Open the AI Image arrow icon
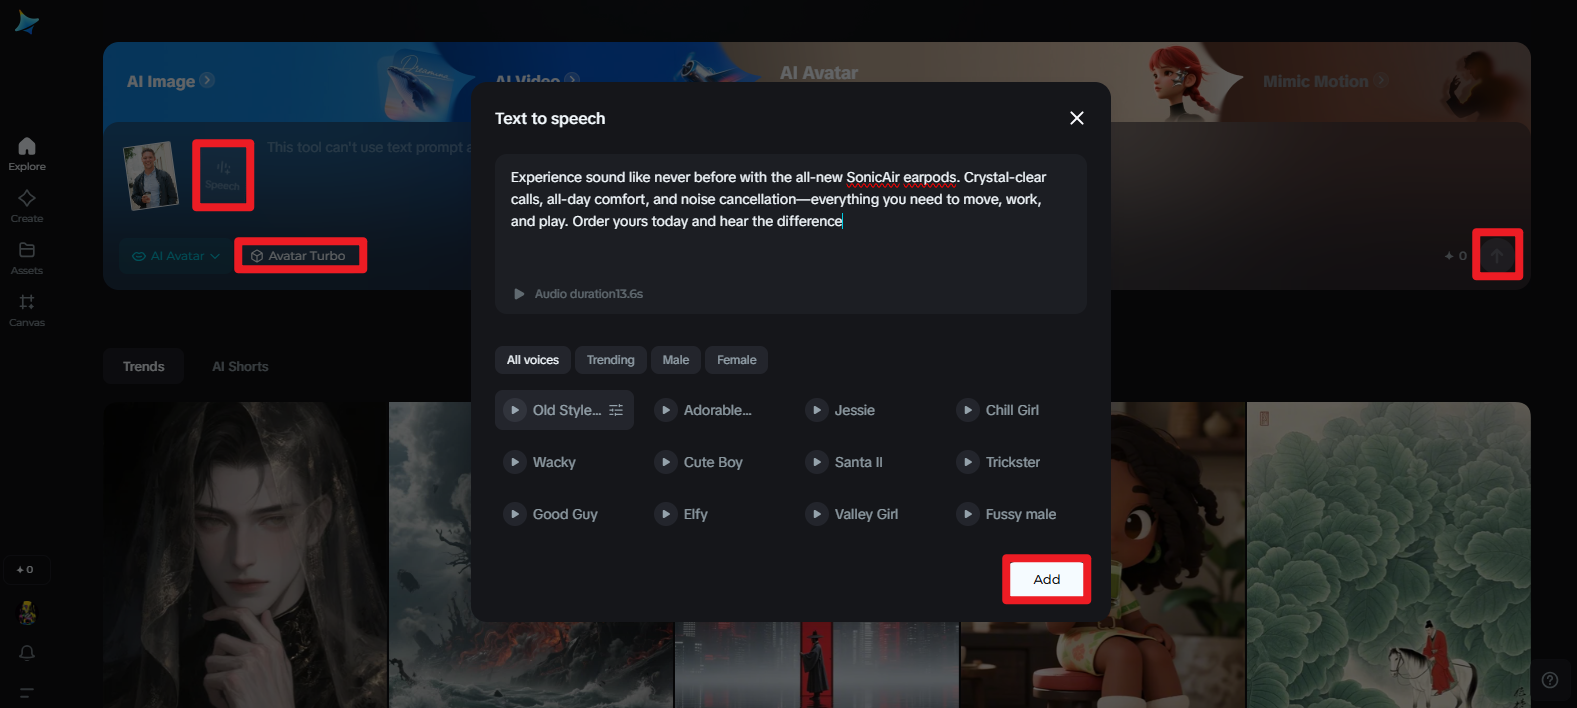 click(x=207, y=80)
